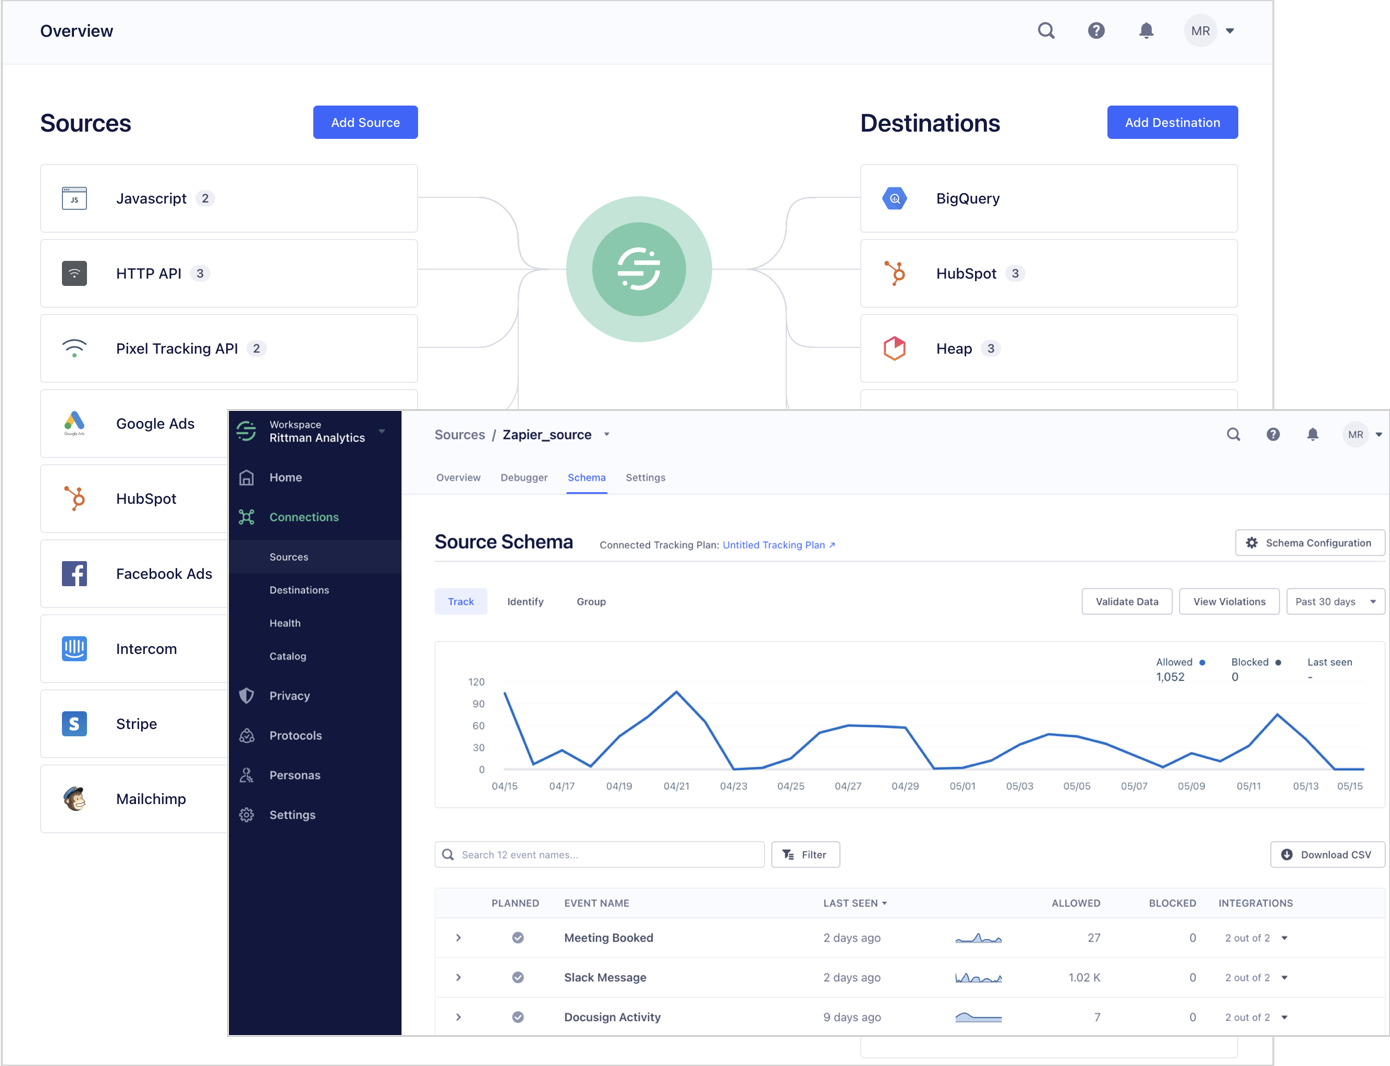Click the BigQuery destination icon
The width and height of the screenshot is (1390, 1066).
[894, 199]
